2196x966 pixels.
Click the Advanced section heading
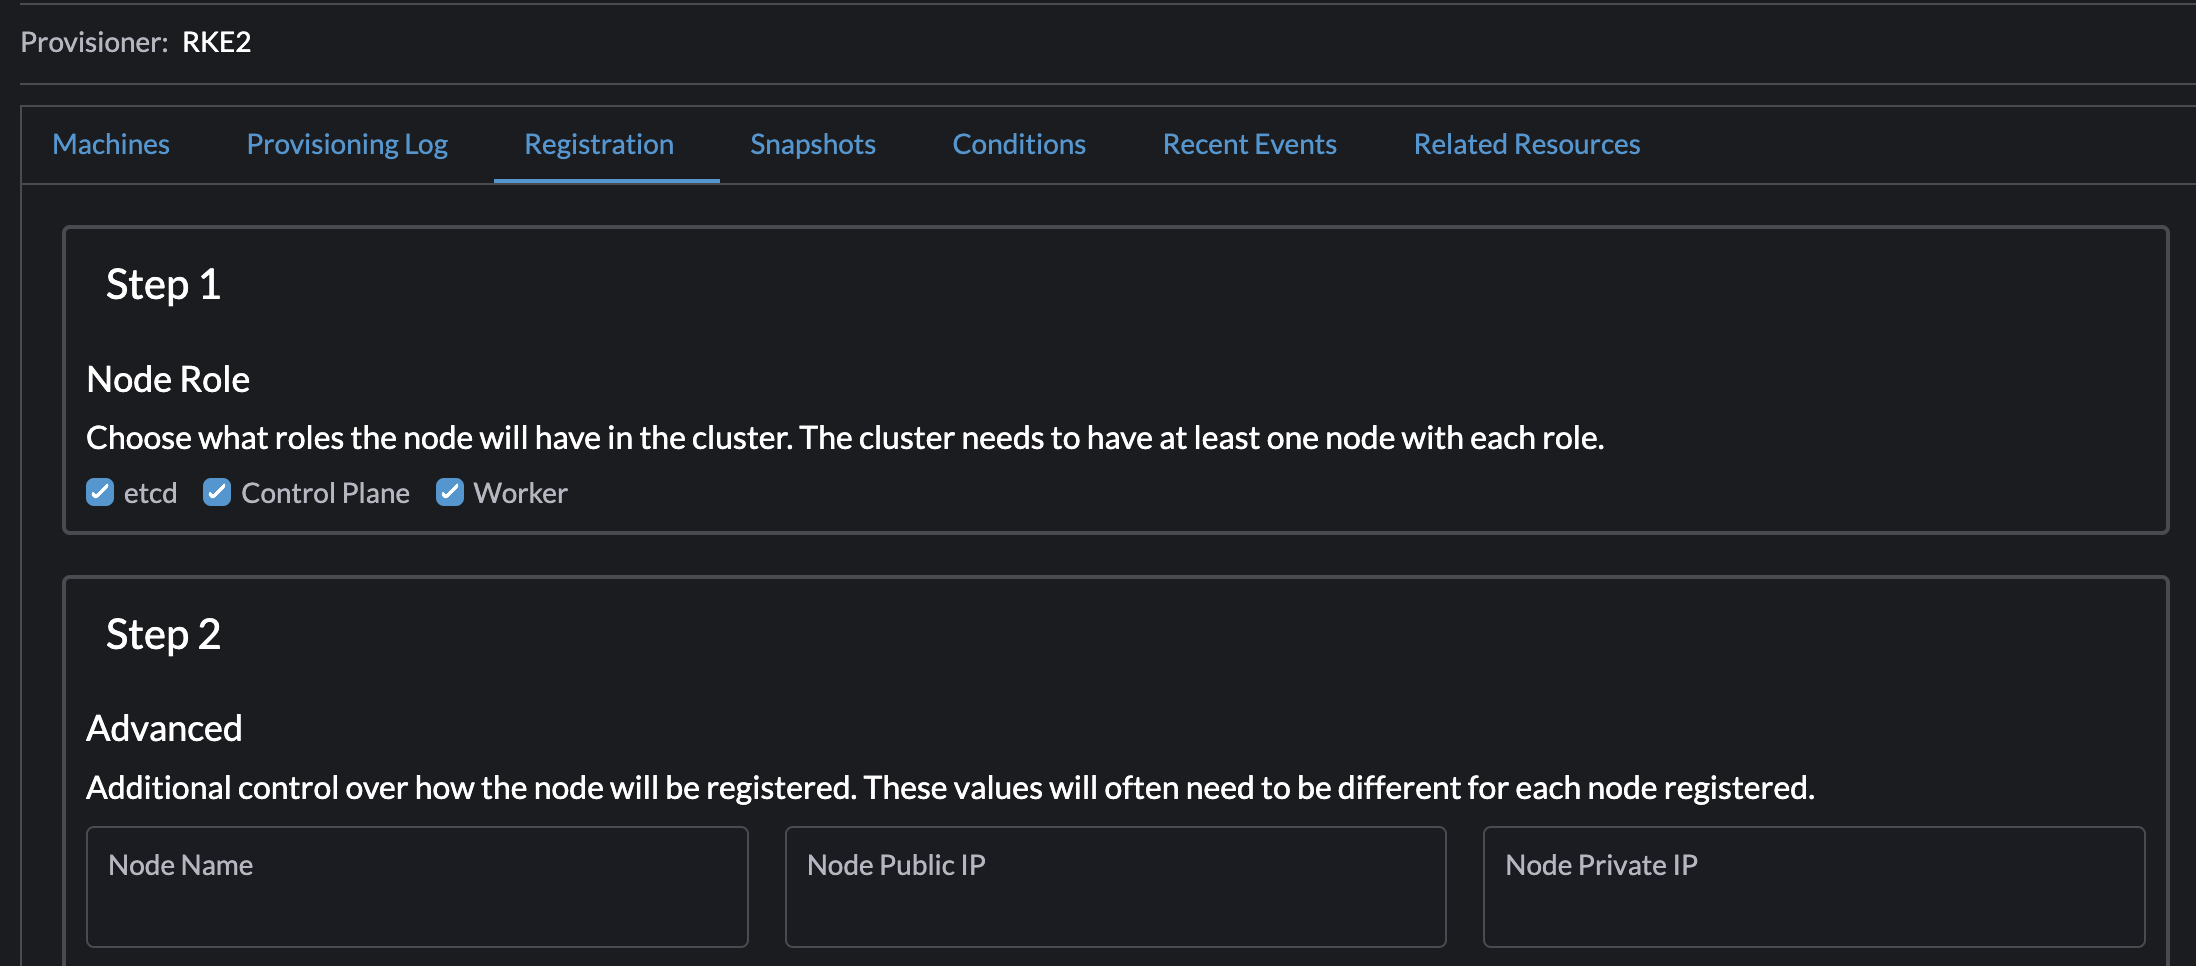165,727
